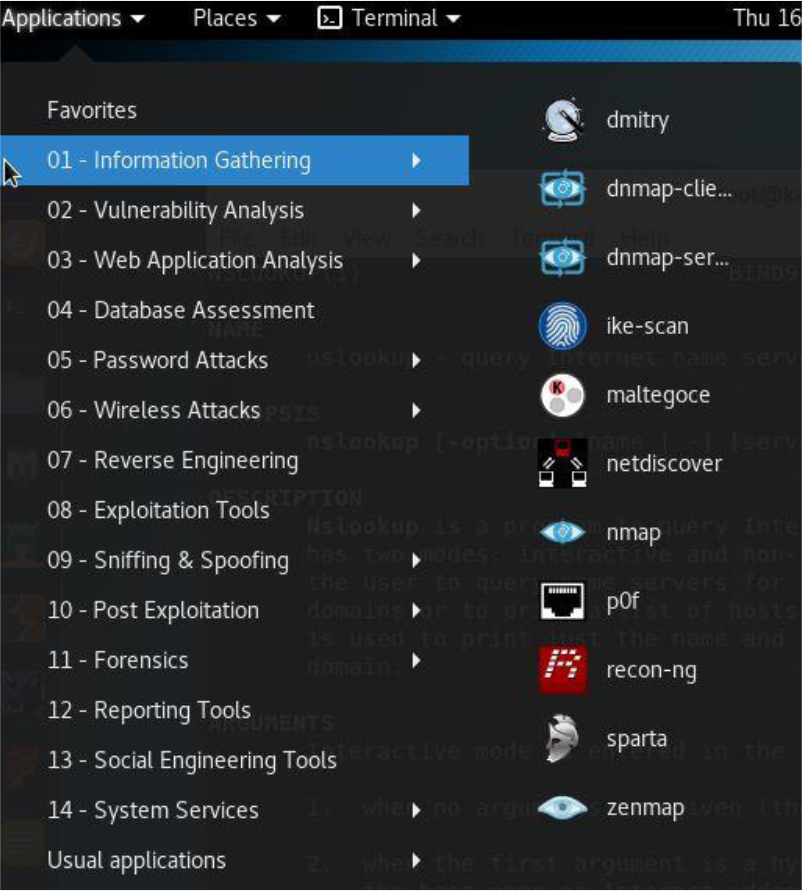Launch sparta via the helmet icon
The height and width of the screenshot is (891, 802).
click(562, 739)
